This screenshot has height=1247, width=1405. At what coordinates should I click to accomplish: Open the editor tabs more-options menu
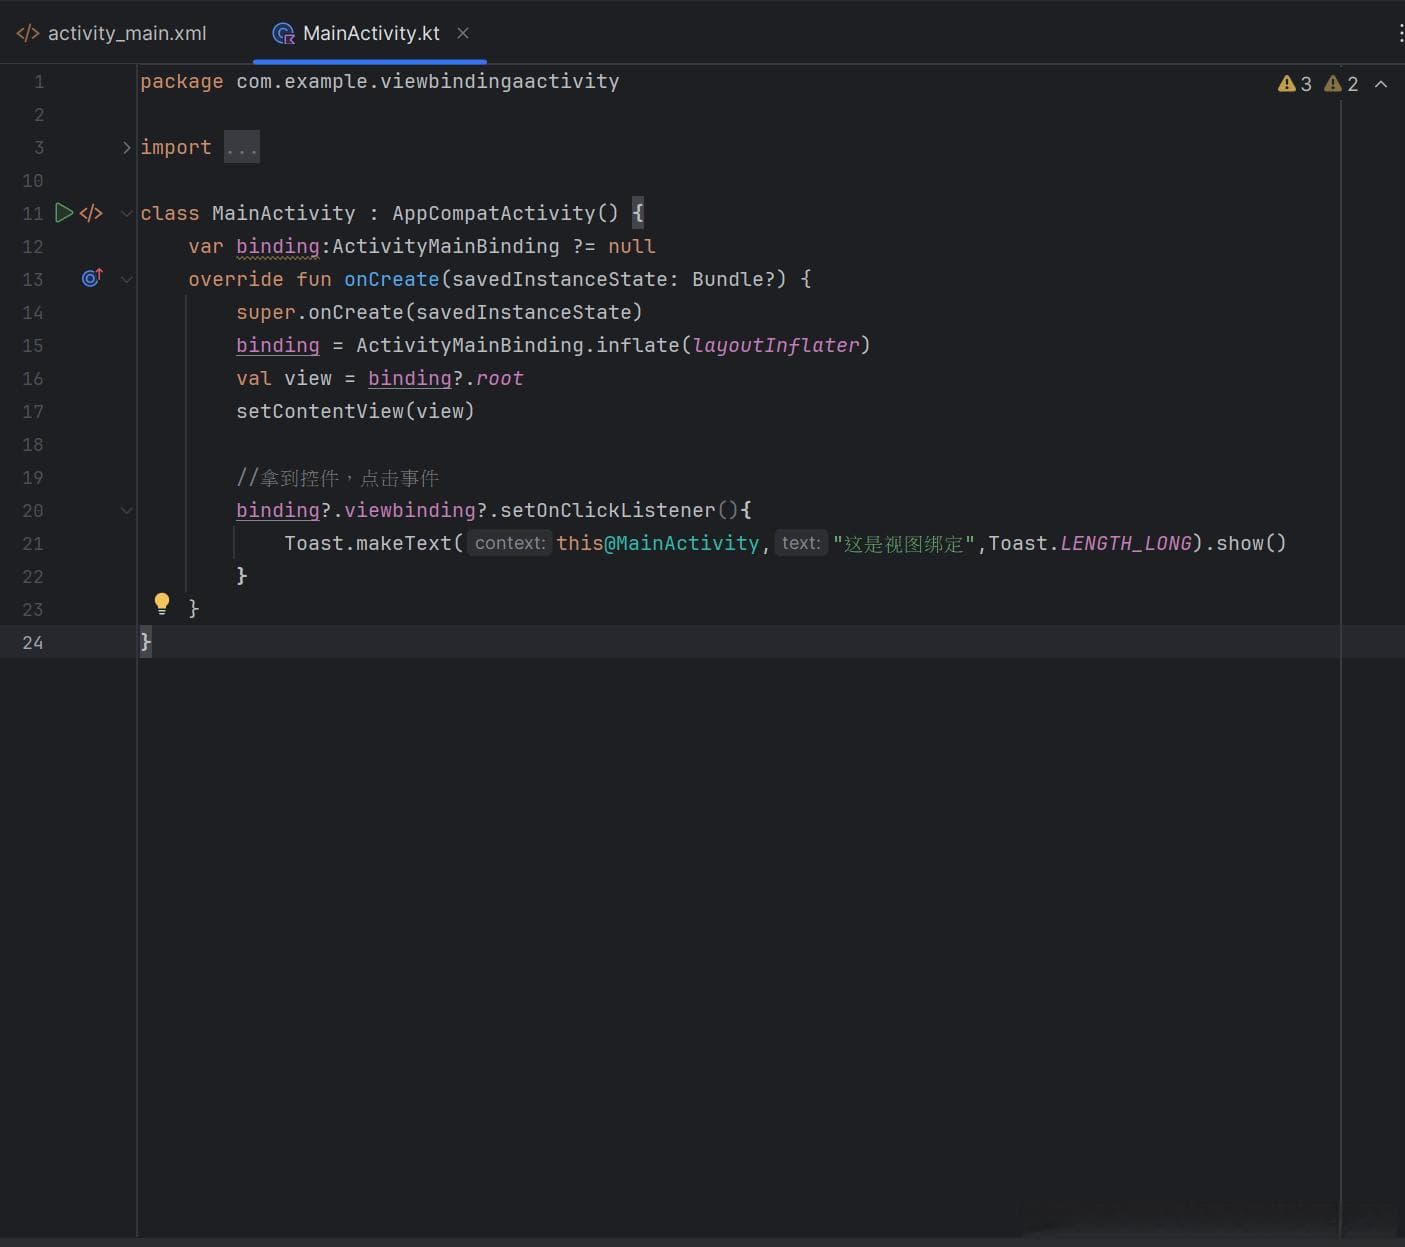click(x=1399, y=33)
